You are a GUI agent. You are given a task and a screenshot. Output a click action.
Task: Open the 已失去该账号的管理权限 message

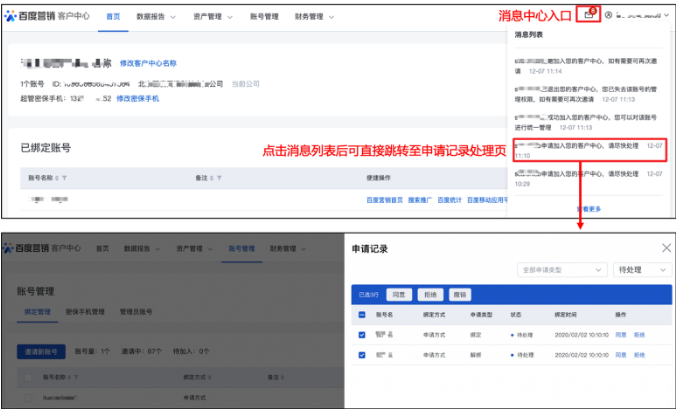(x=586, y=94)
